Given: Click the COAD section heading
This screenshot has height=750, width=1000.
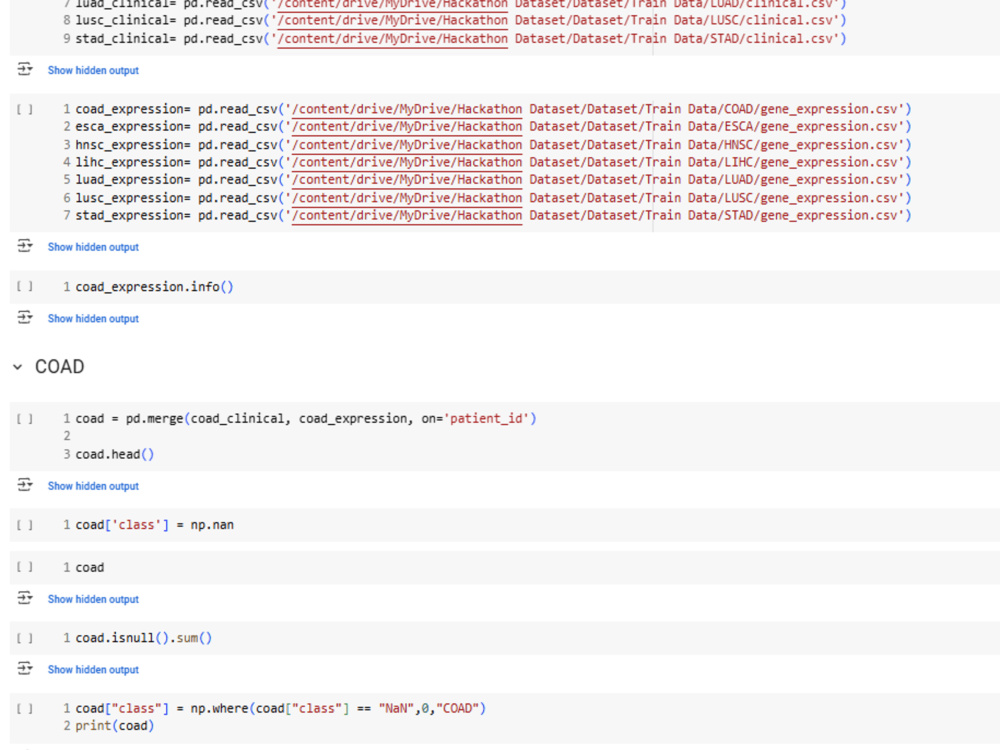Looking at the screenshot, I should point(59,367).
